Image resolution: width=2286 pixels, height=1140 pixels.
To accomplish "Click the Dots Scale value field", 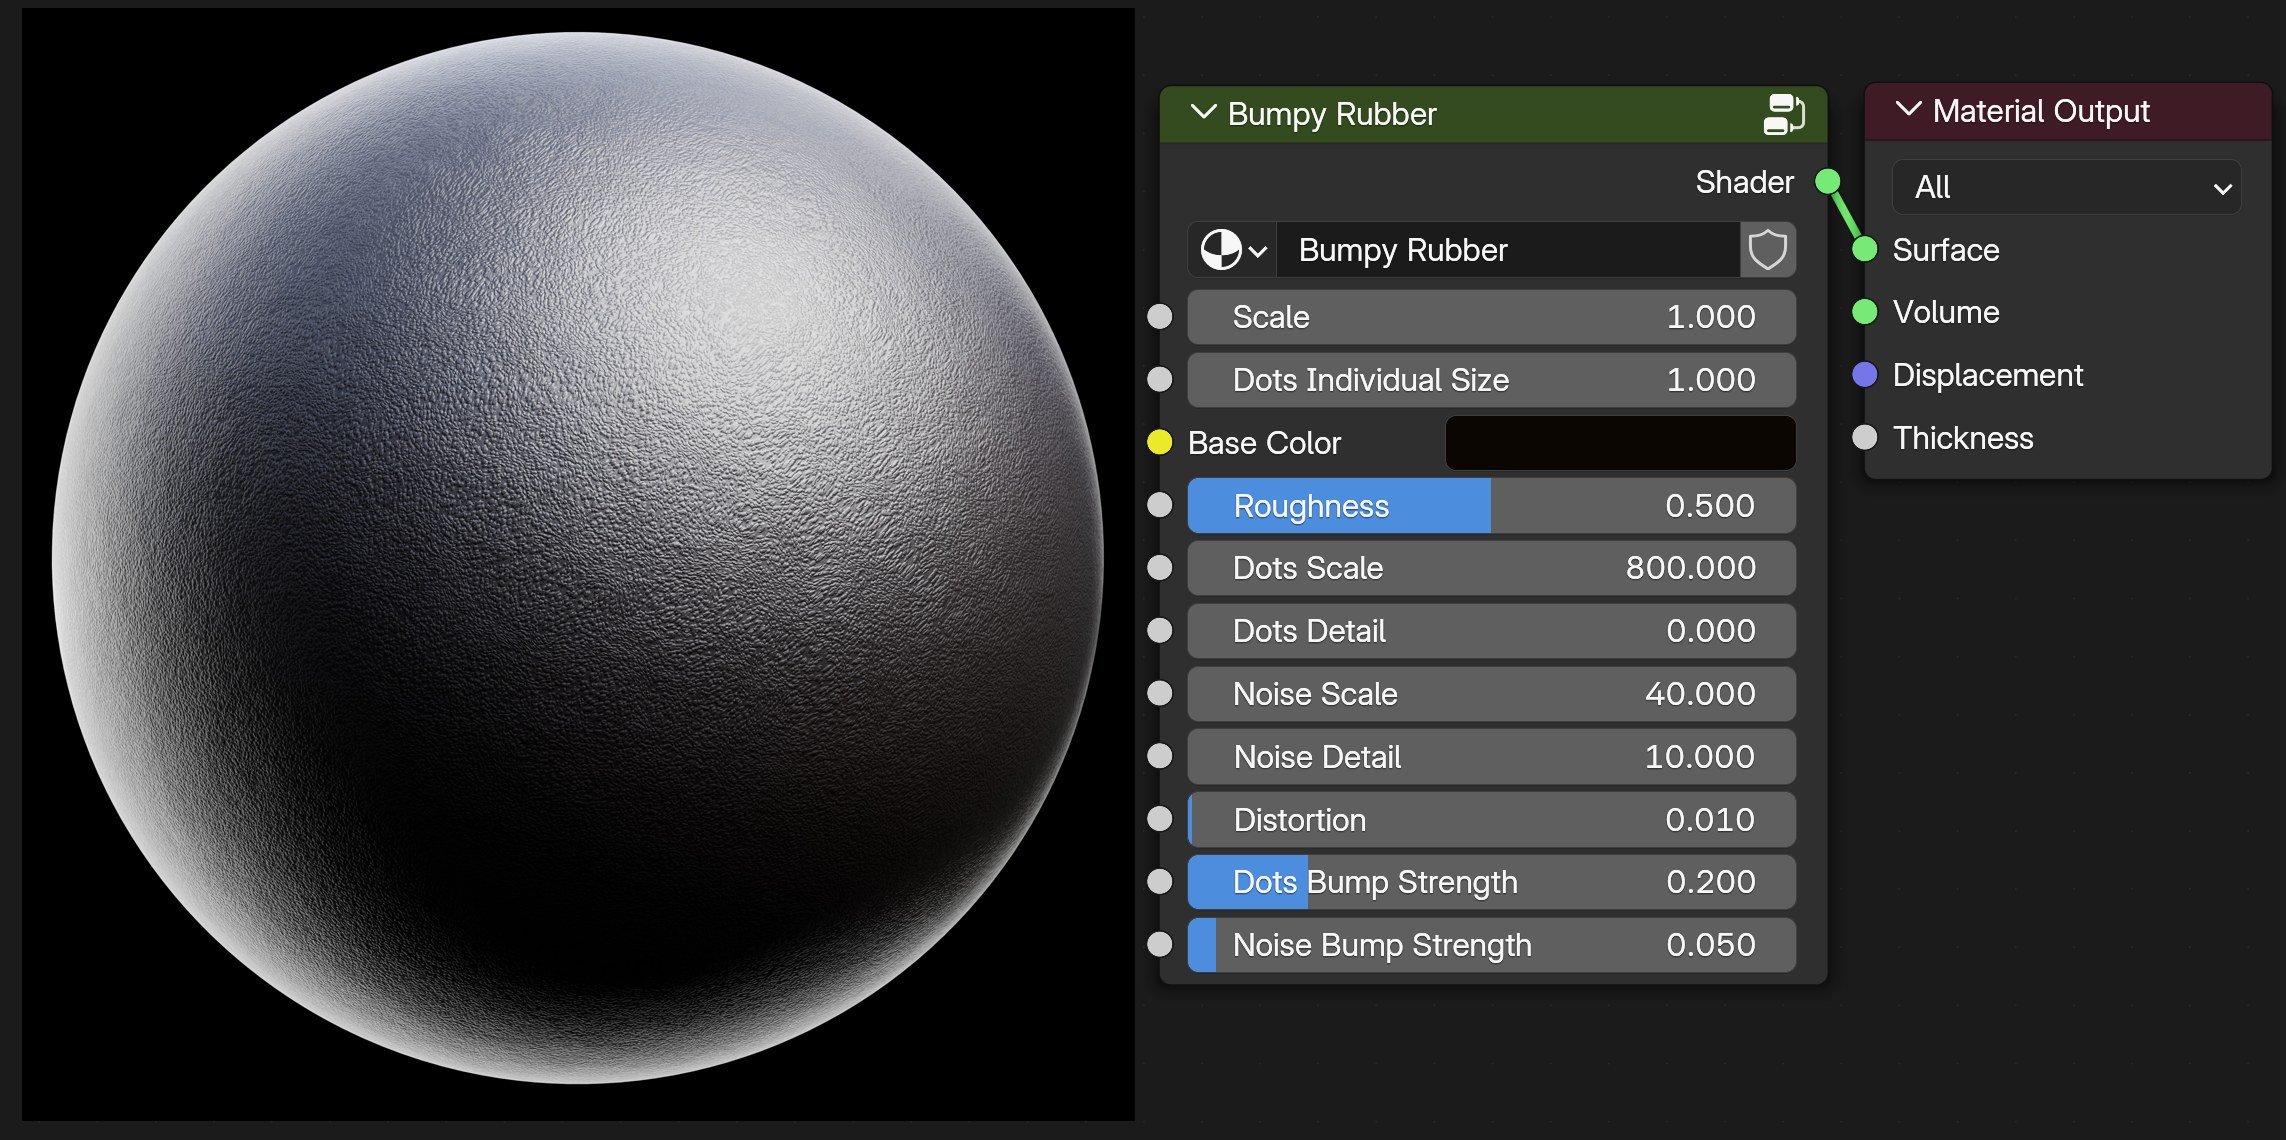I will pos(1490,568).
